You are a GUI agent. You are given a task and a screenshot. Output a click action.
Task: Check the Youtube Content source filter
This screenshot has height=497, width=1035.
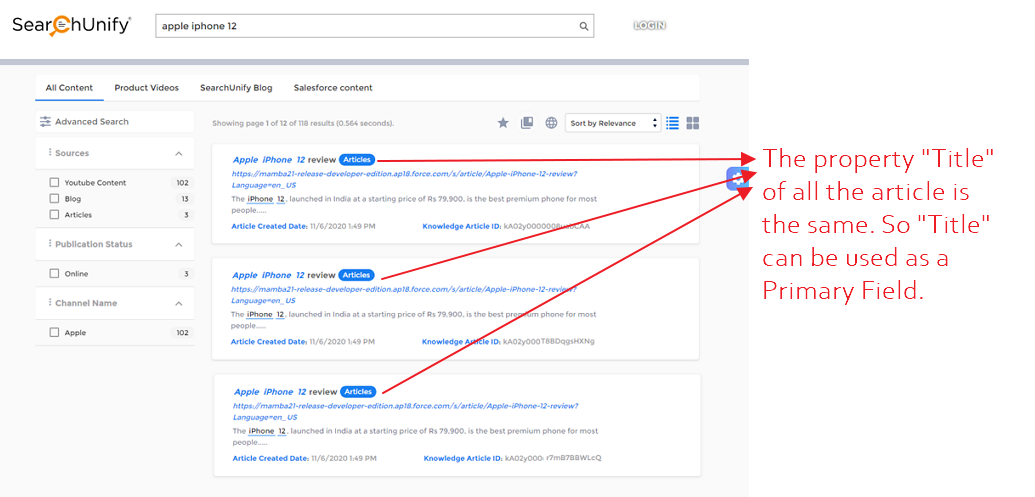(54, 183)
